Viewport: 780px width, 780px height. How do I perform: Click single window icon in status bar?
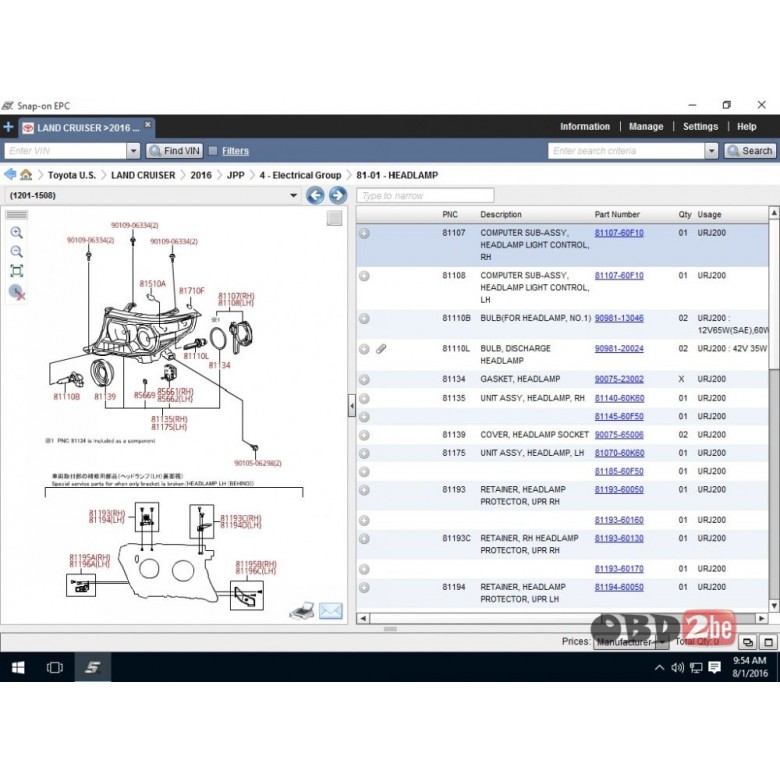[768, 642]
